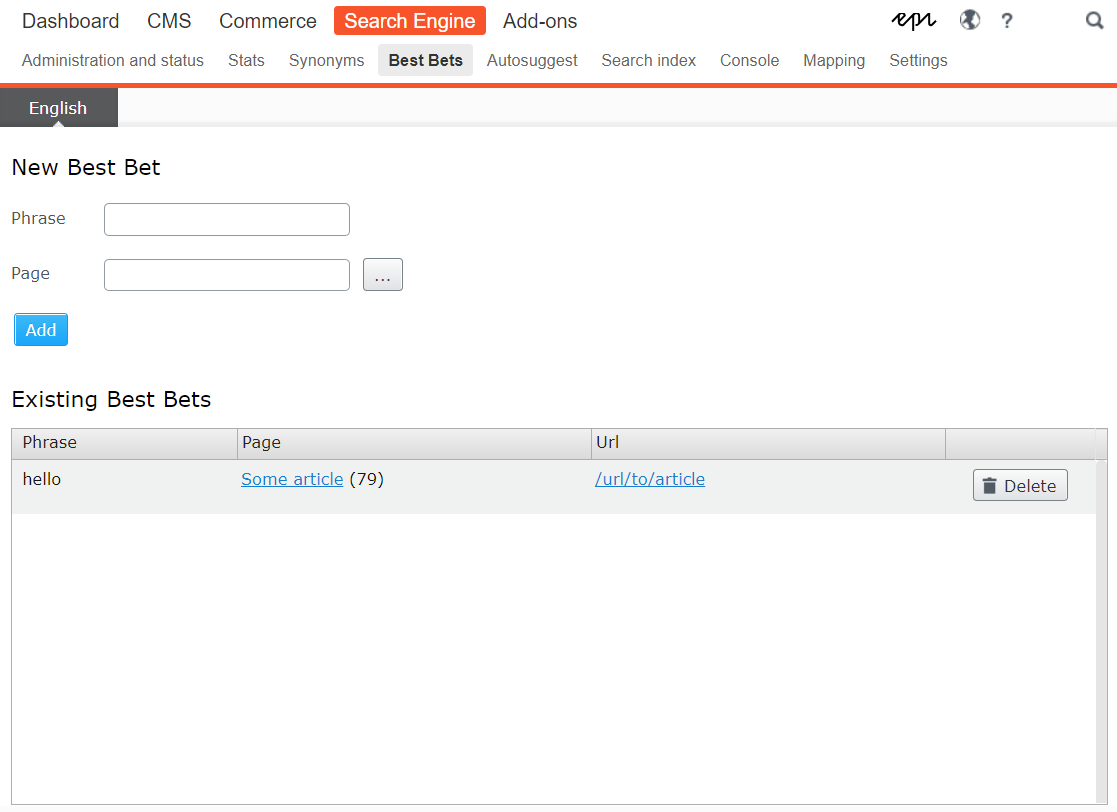Open the Stats section

click(x=246, y=61)
